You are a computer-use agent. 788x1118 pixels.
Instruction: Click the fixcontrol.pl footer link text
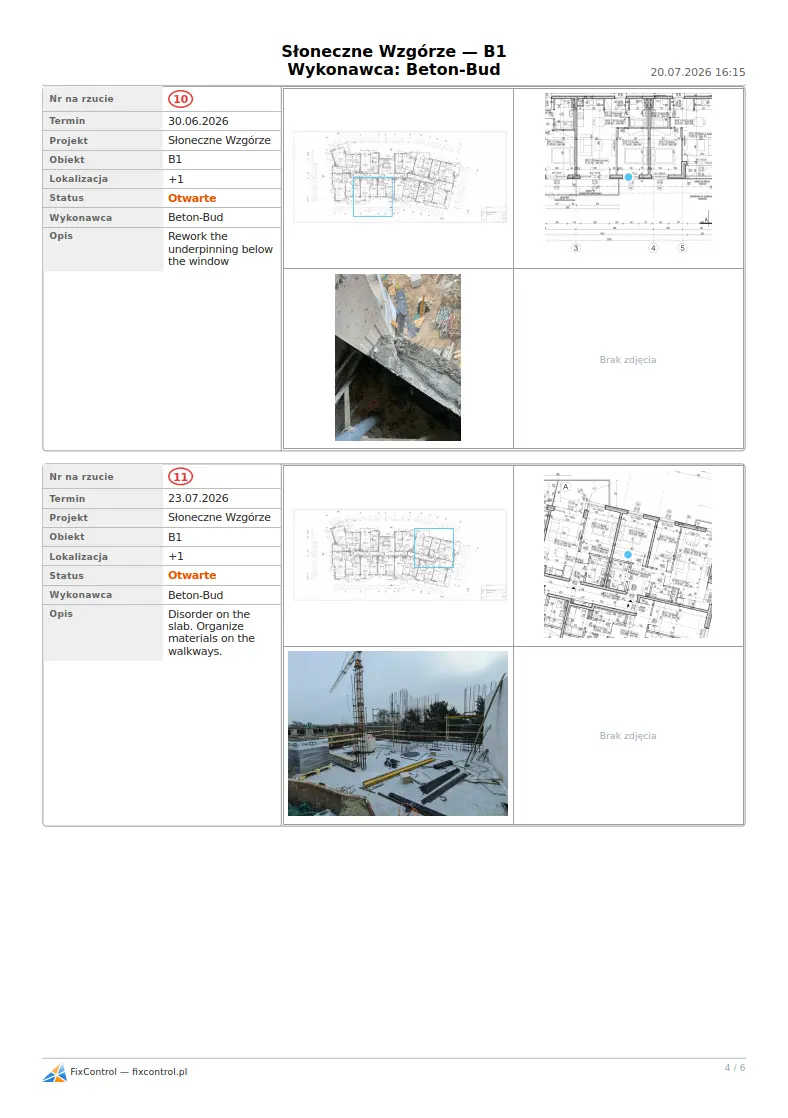coord(160,1072)
